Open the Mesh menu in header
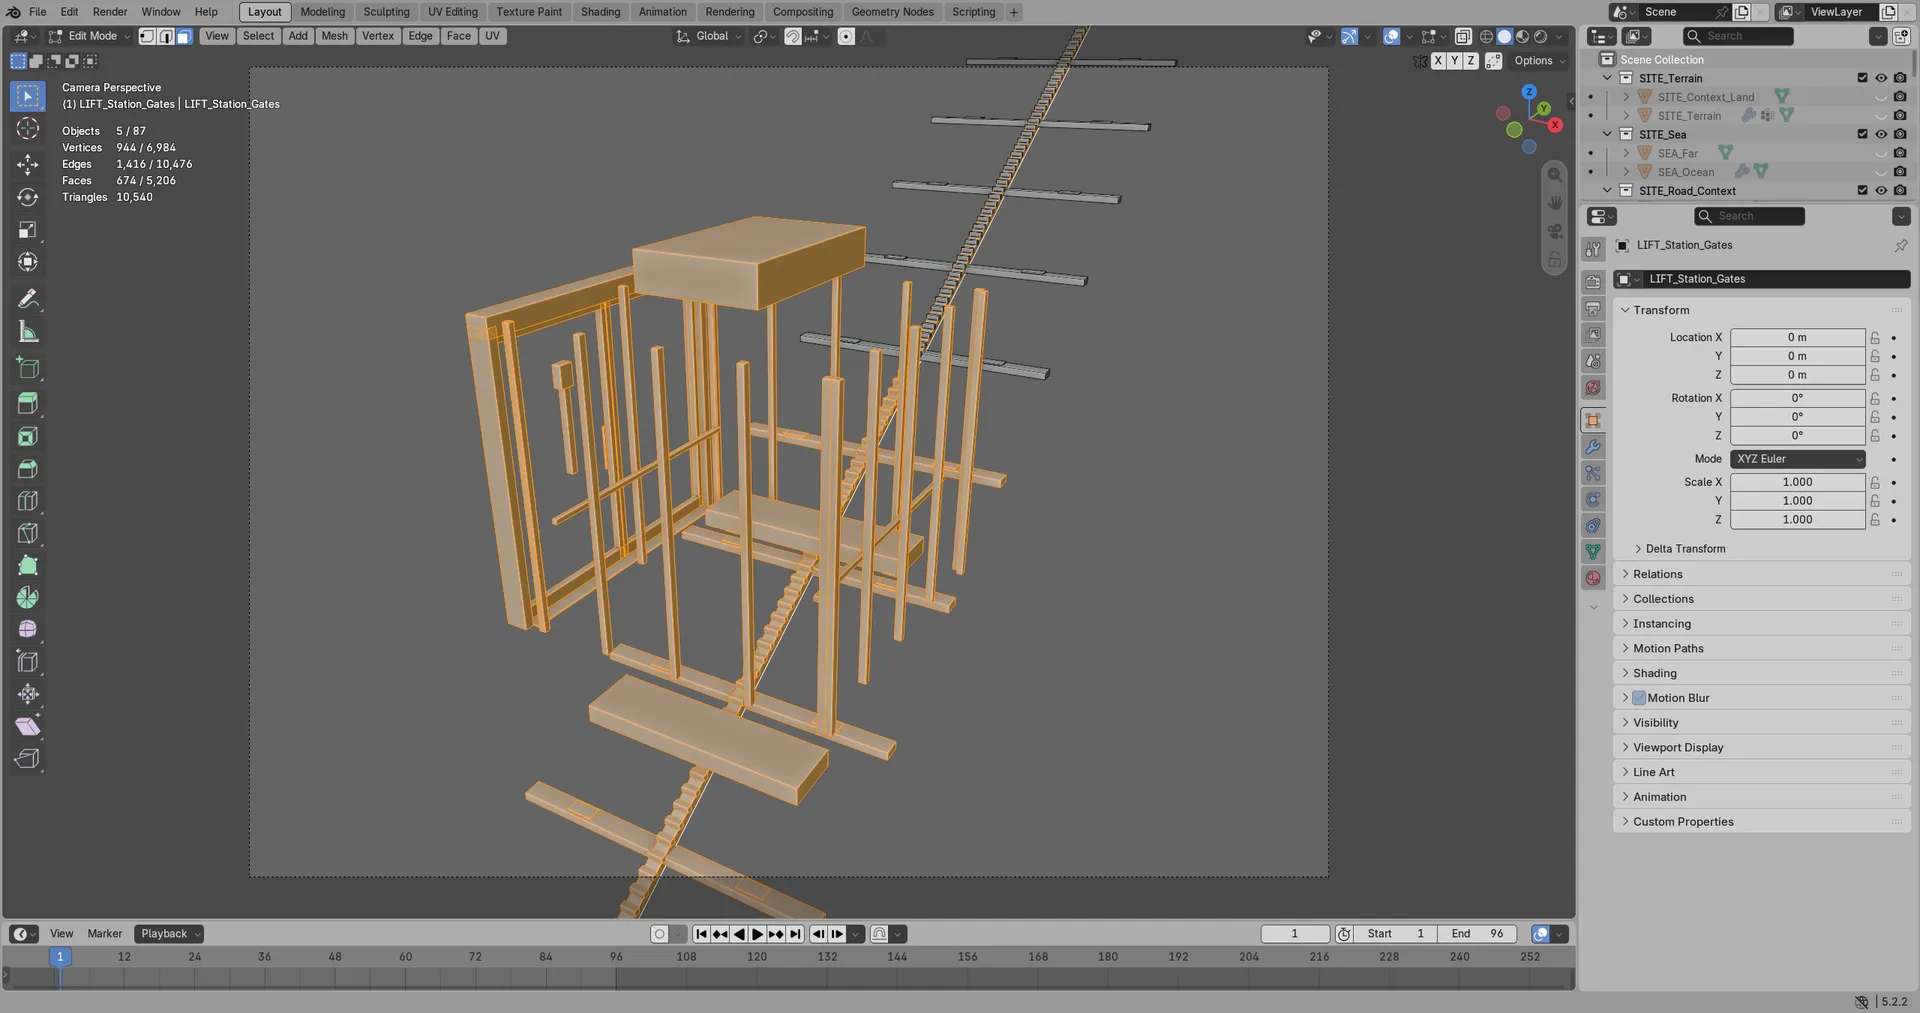This screenshot has width=1920, height=1013. coord(335,36)
